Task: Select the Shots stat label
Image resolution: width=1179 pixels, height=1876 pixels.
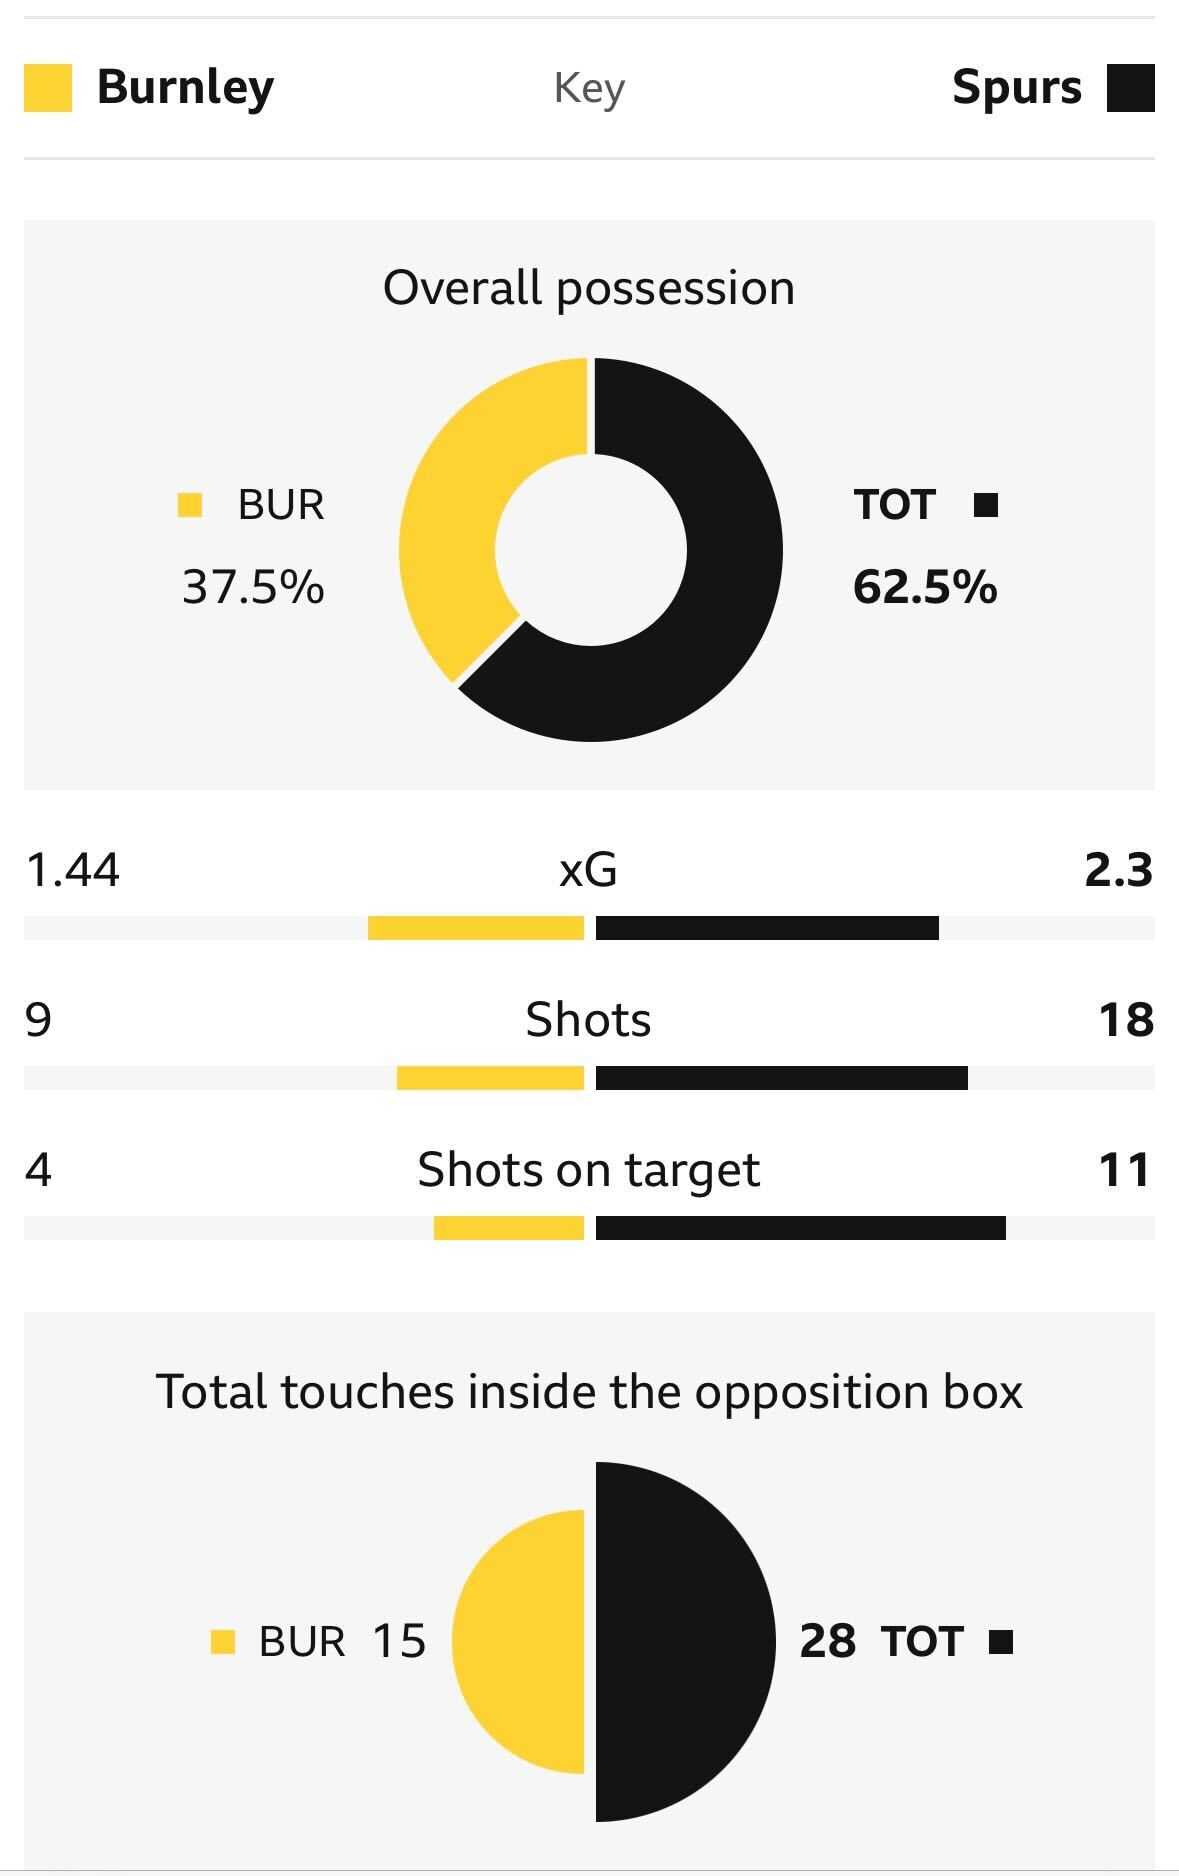Action: [589, 1020]
